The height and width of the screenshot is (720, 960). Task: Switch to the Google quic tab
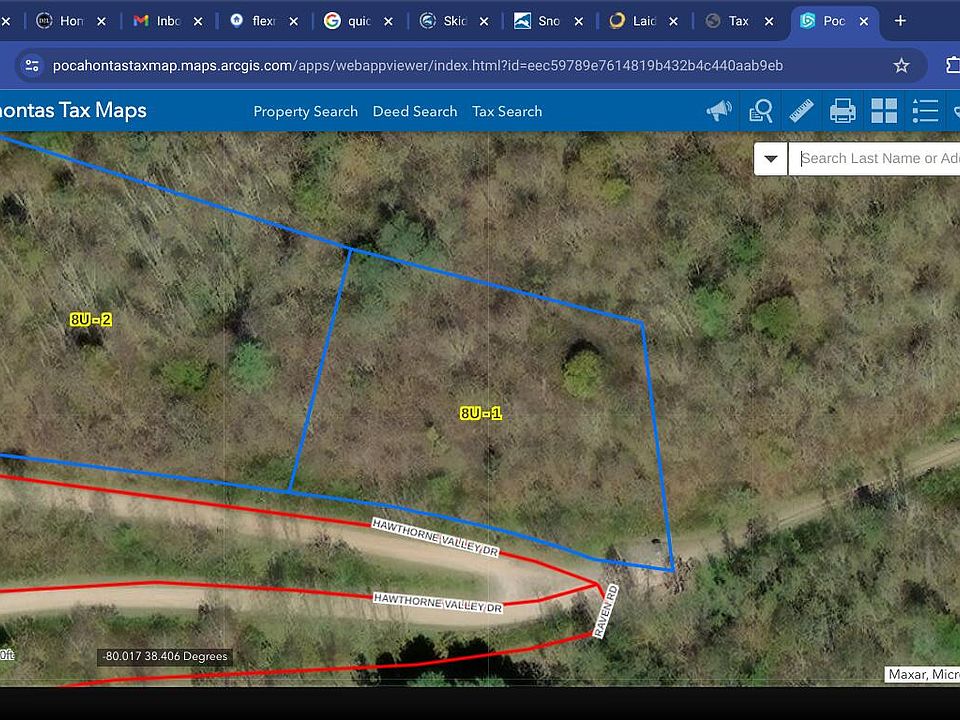350,21
